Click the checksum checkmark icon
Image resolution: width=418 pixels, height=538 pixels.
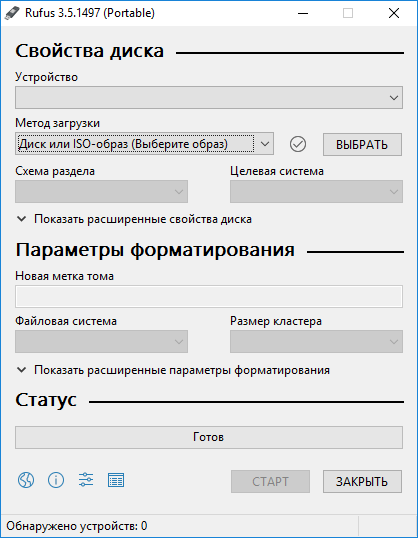coord(298,144)
